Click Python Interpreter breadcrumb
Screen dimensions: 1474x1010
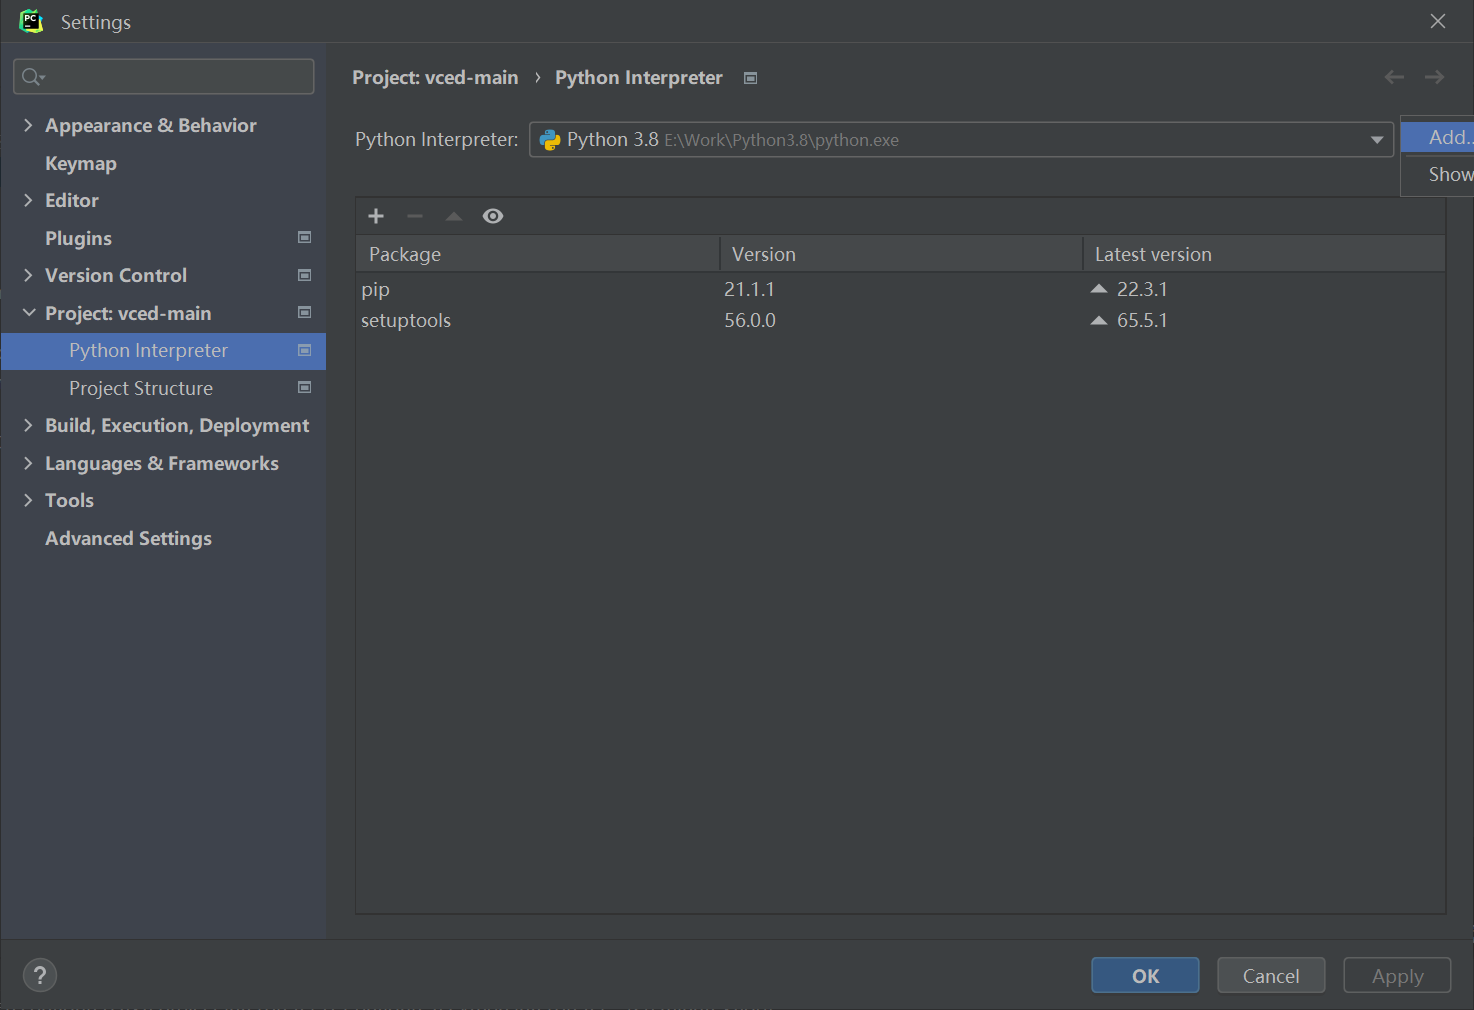(639, 78)
